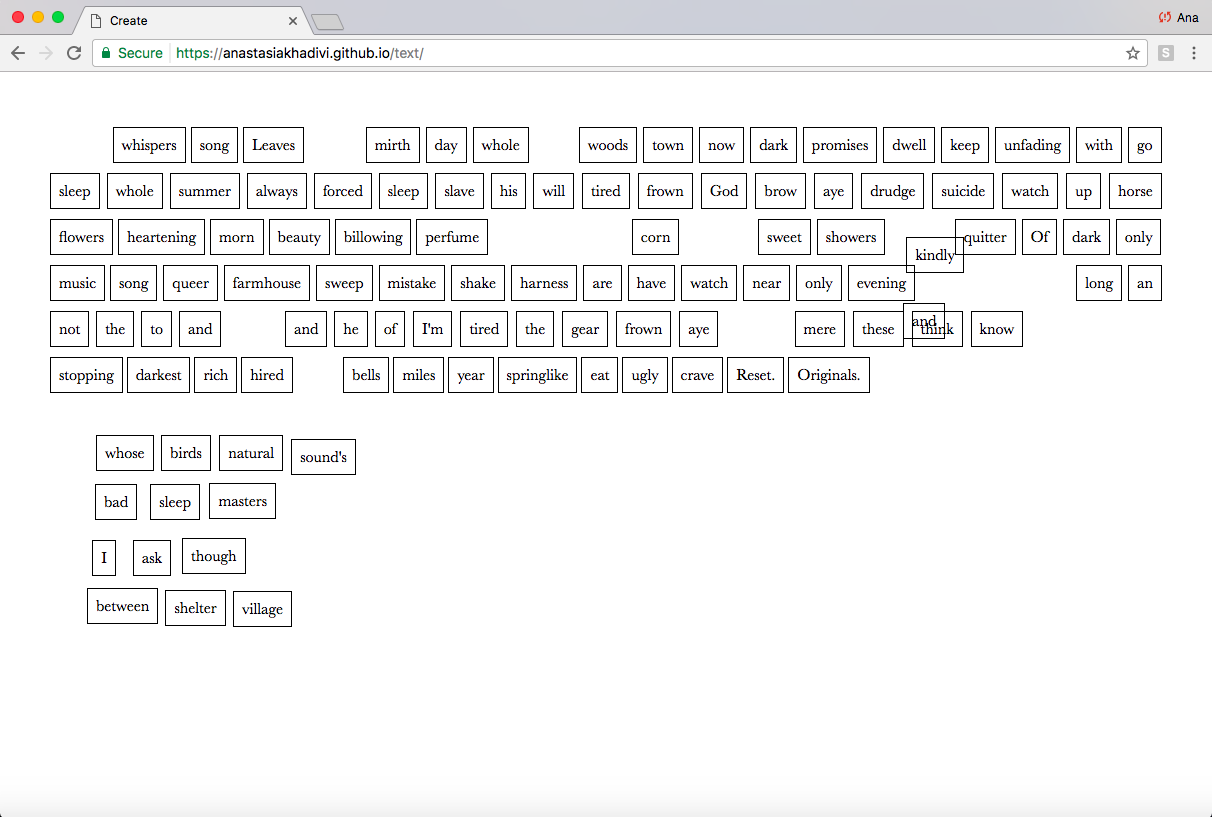1212x817 pixels.
Task: Open the Ana profile button
Action: pos(1178,17)
